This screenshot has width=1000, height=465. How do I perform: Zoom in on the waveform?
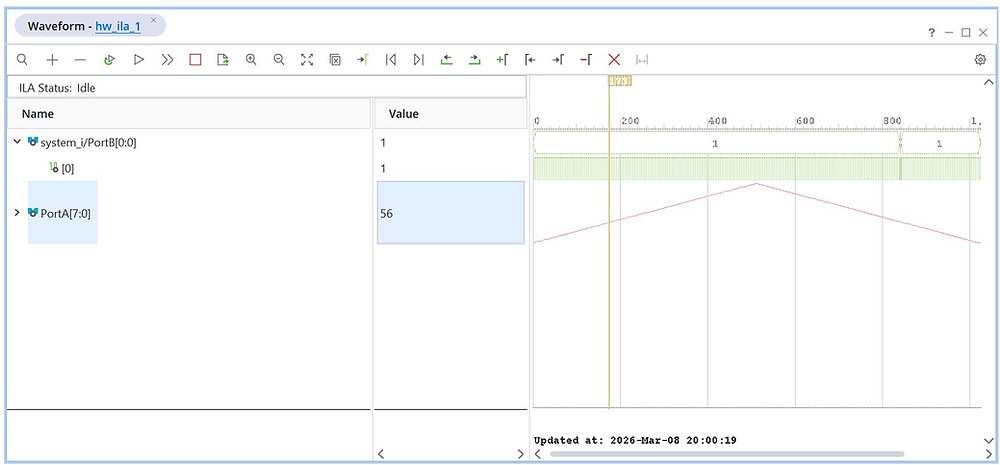pos(251,59)
